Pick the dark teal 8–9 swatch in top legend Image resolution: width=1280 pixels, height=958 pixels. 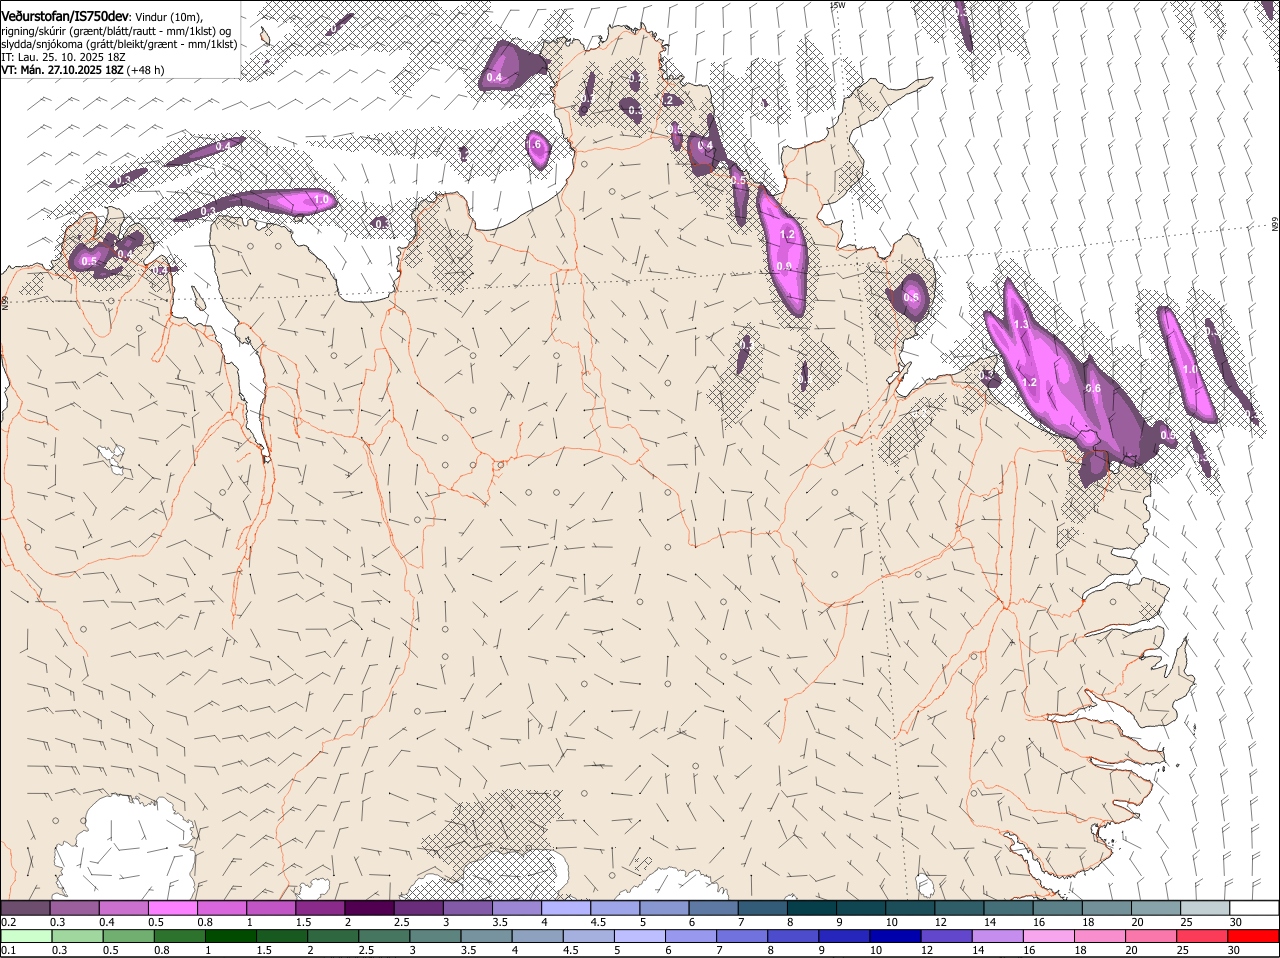812,908
